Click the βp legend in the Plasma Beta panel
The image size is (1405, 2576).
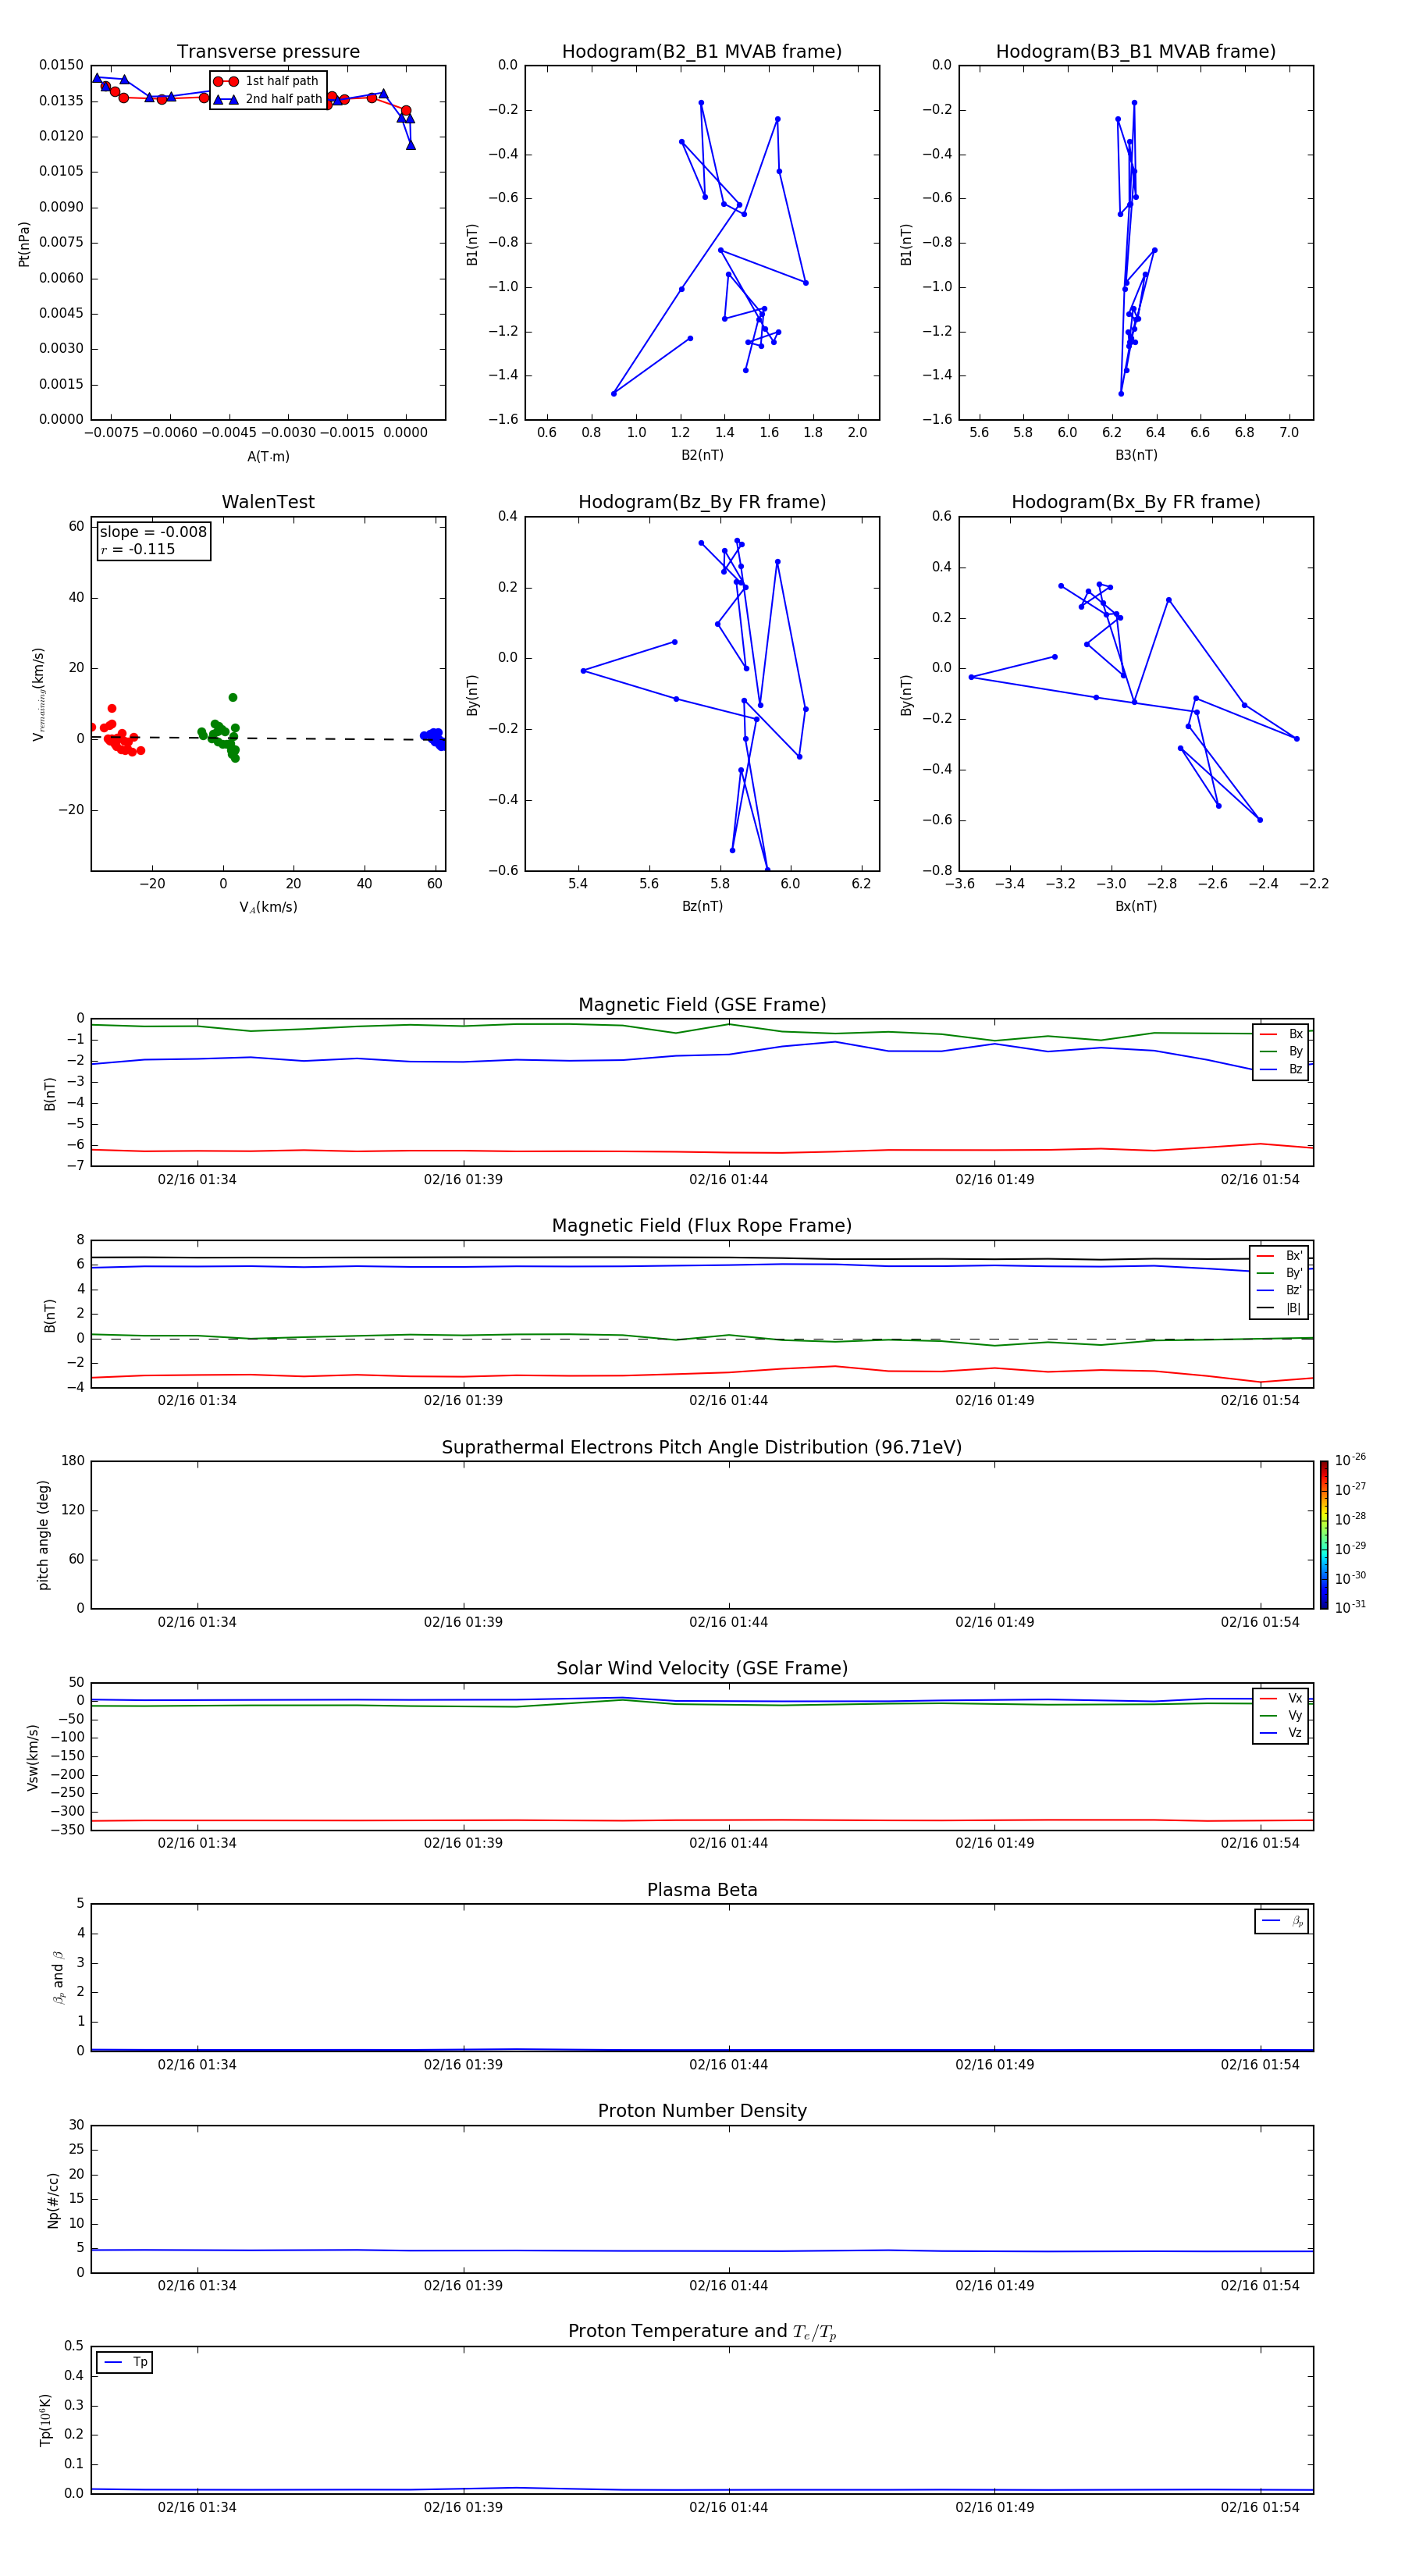pyautogui.click(x=1282, y=1921)
